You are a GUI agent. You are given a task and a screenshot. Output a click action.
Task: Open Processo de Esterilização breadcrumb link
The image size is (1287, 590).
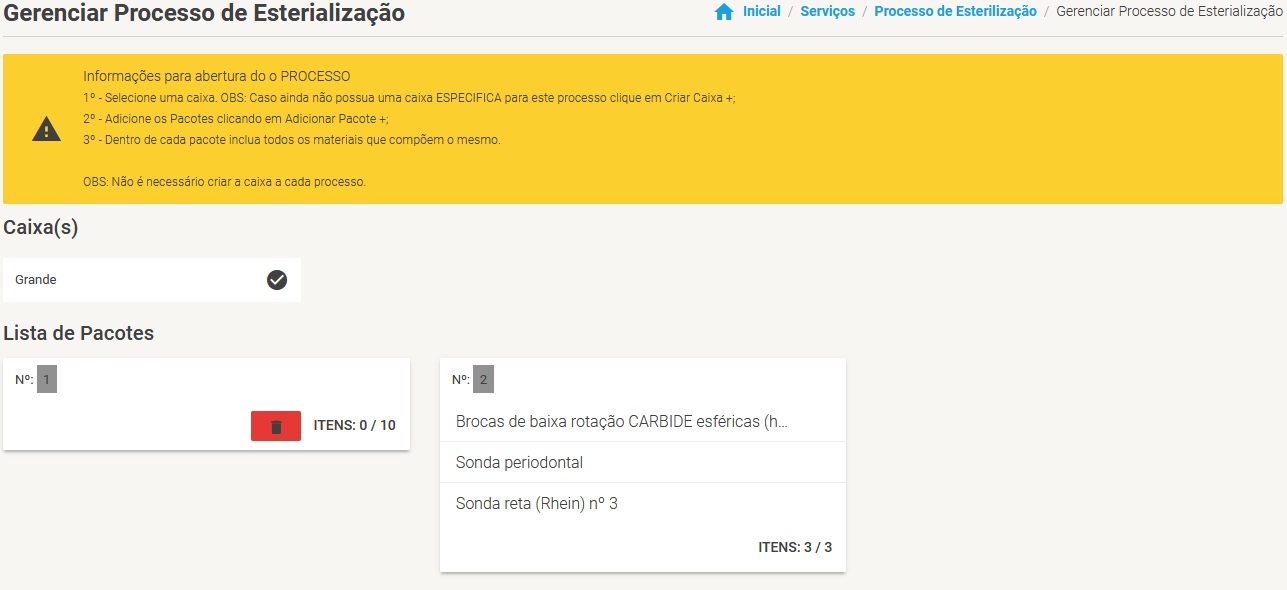955,12
